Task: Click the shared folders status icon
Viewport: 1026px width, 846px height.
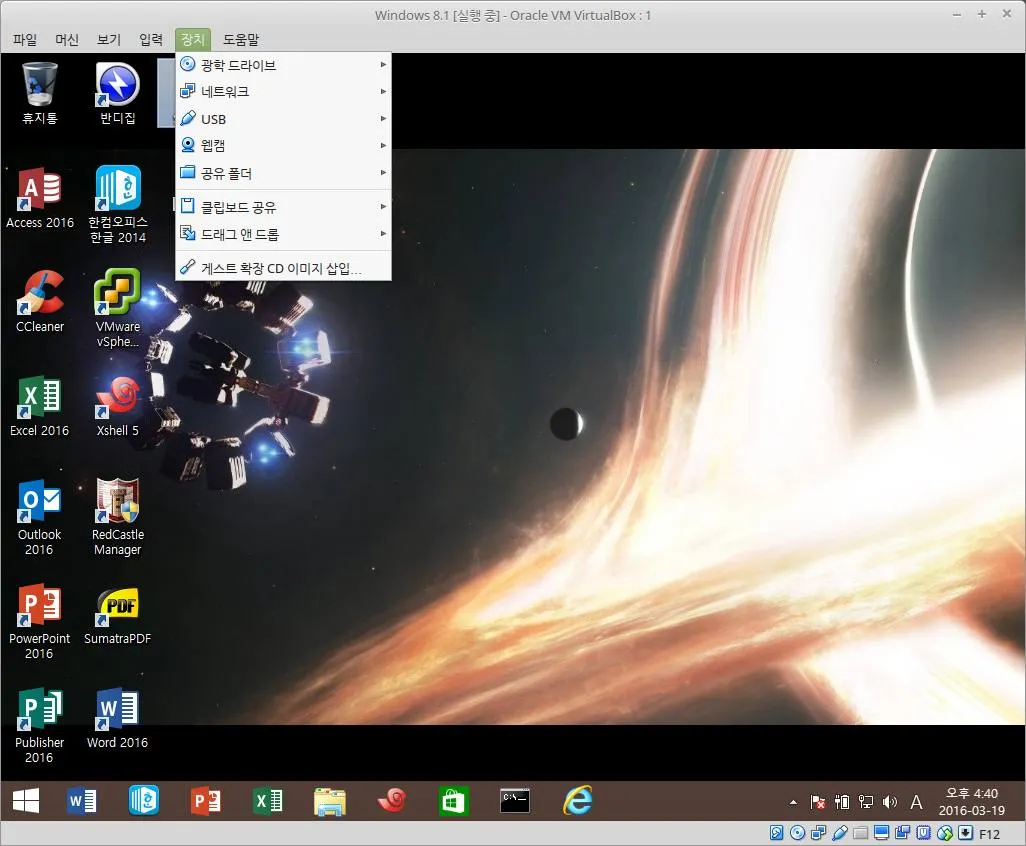Action: coord(860,832)
